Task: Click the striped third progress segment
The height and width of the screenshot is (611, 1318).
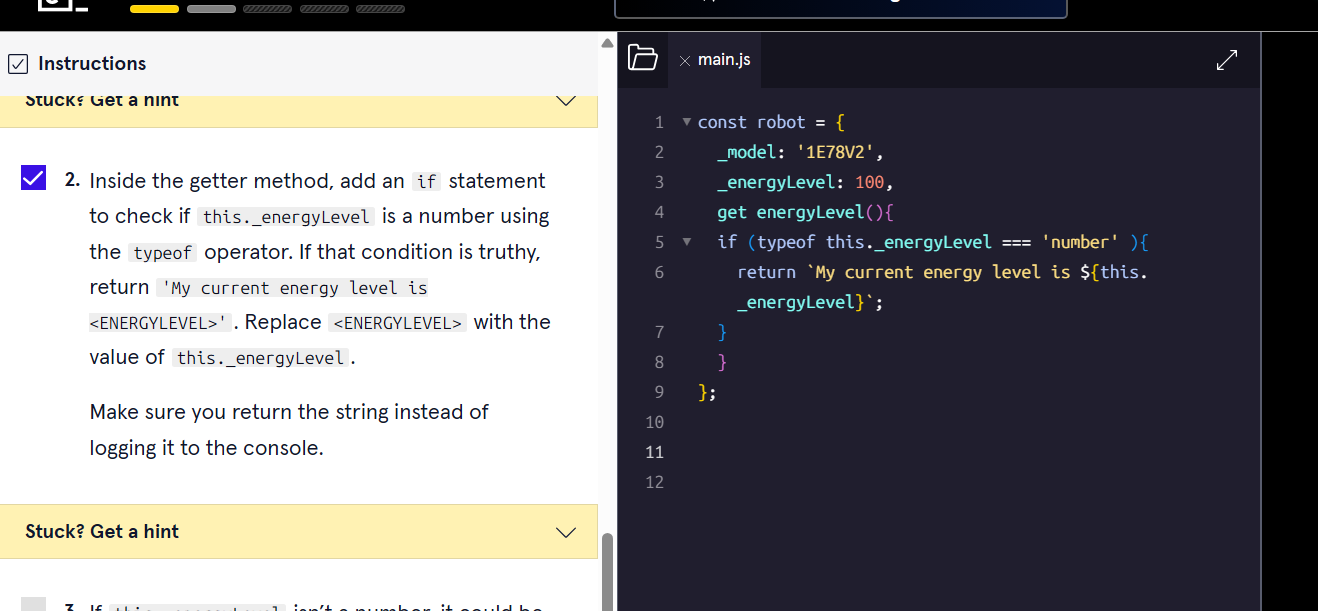Action: pyautogui.click(x=267, y=9)
